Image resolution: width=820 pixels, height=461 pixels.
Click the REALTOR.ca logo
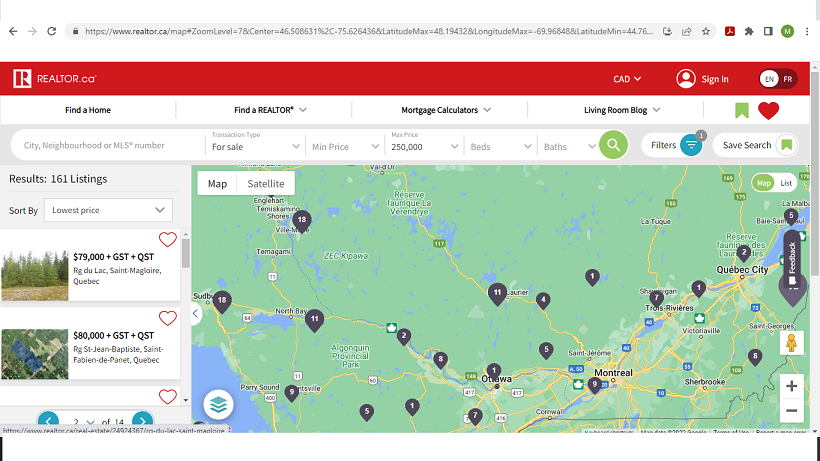54,78
